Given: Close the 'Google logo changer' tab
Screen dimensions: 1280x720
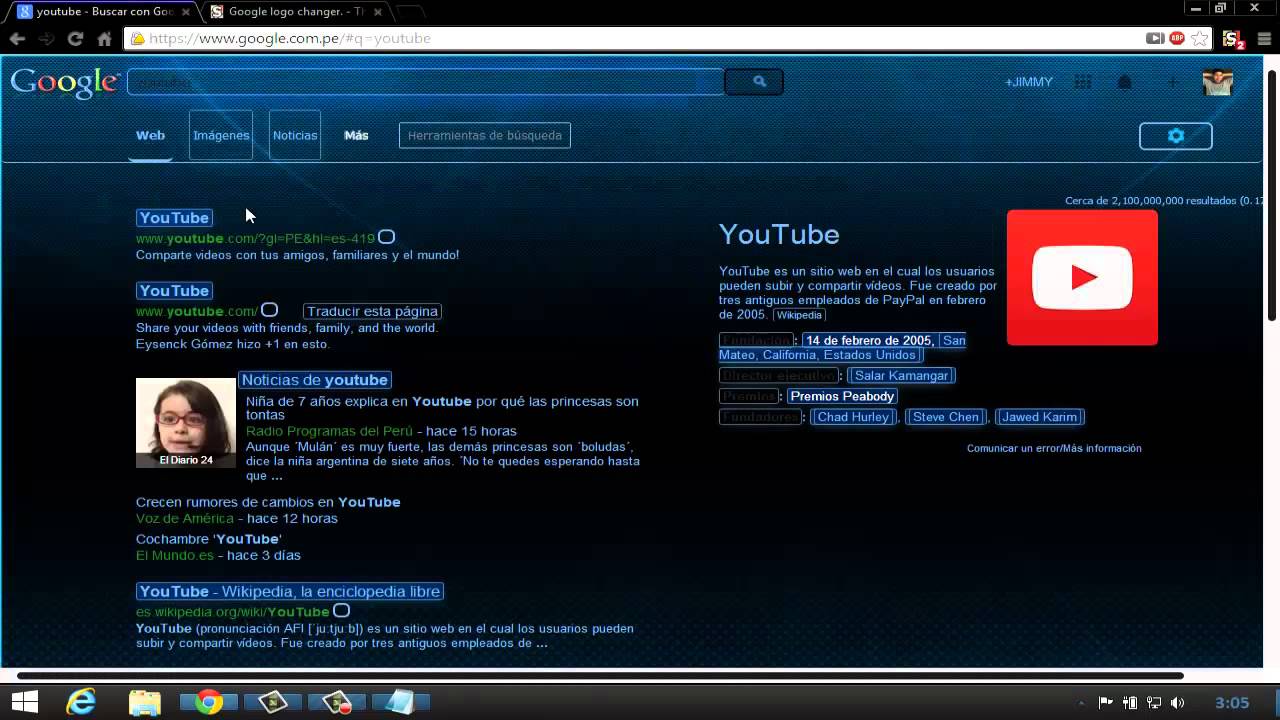Looking at the screenshot, I should coord(376,12).
